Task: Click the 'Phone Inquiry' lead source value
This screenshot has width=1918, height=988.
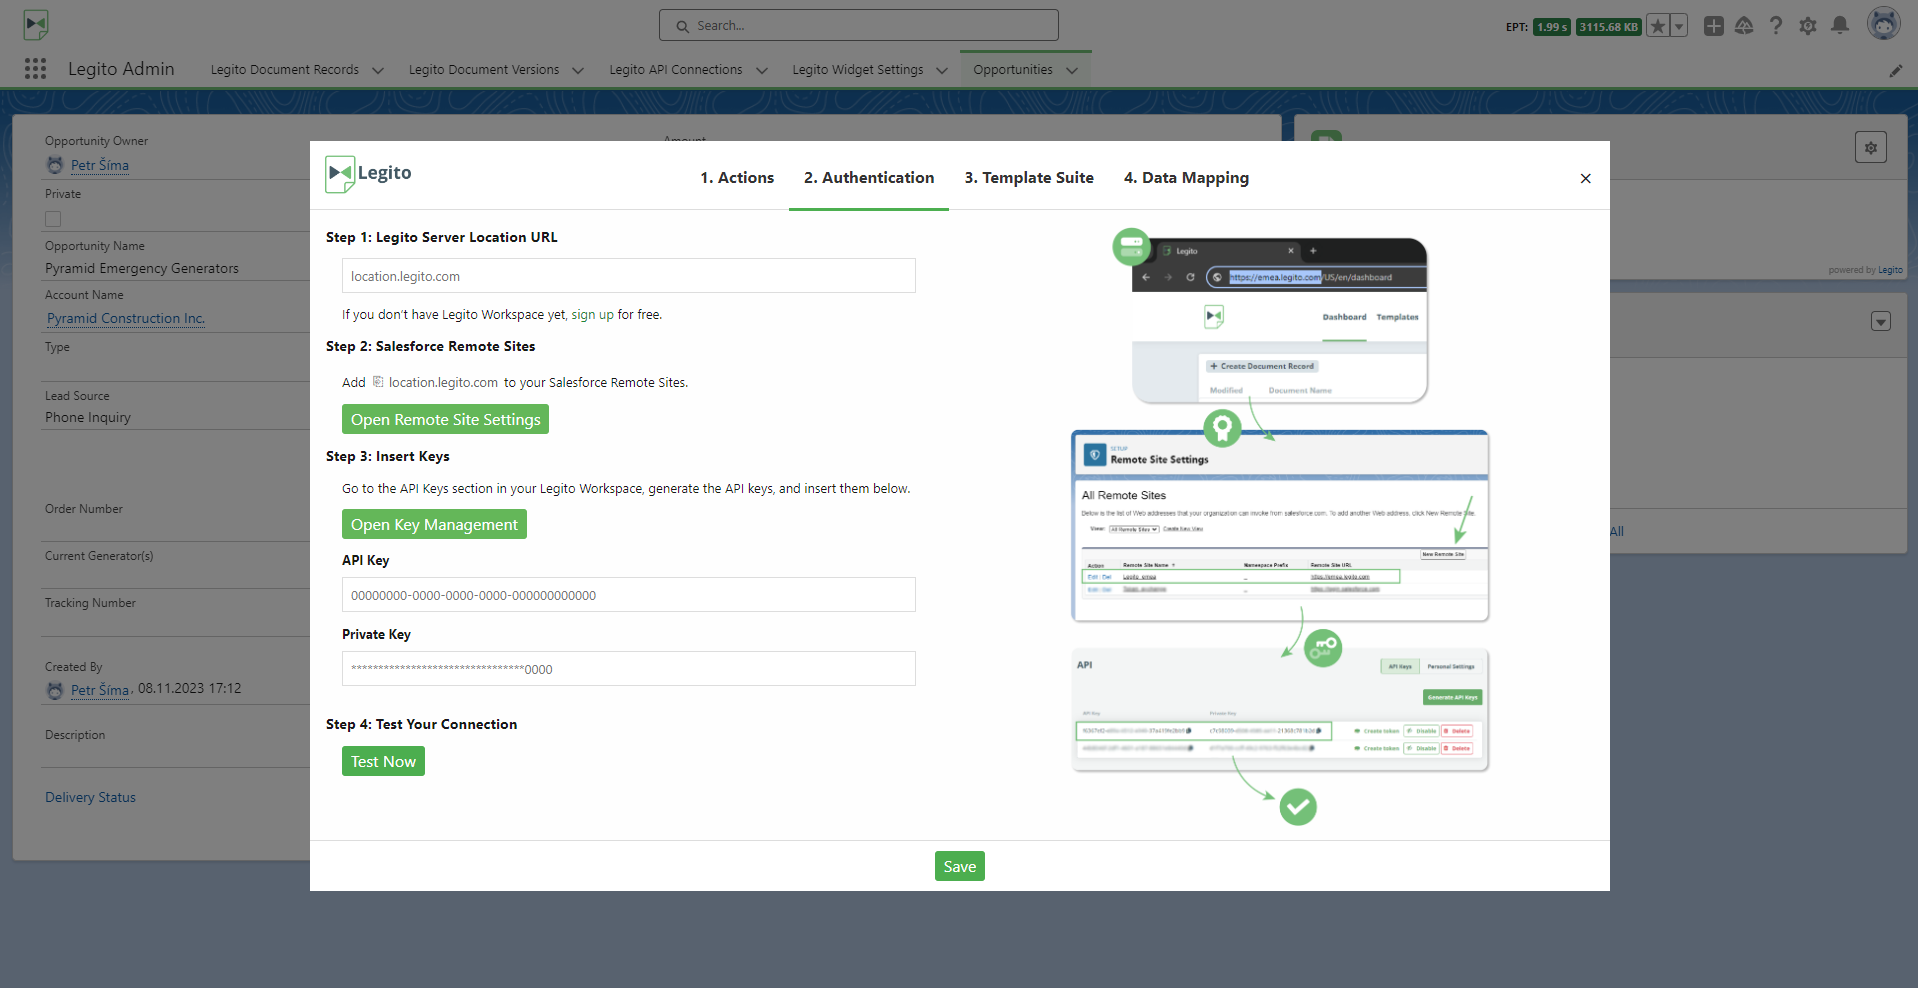Action: (88, 417)
